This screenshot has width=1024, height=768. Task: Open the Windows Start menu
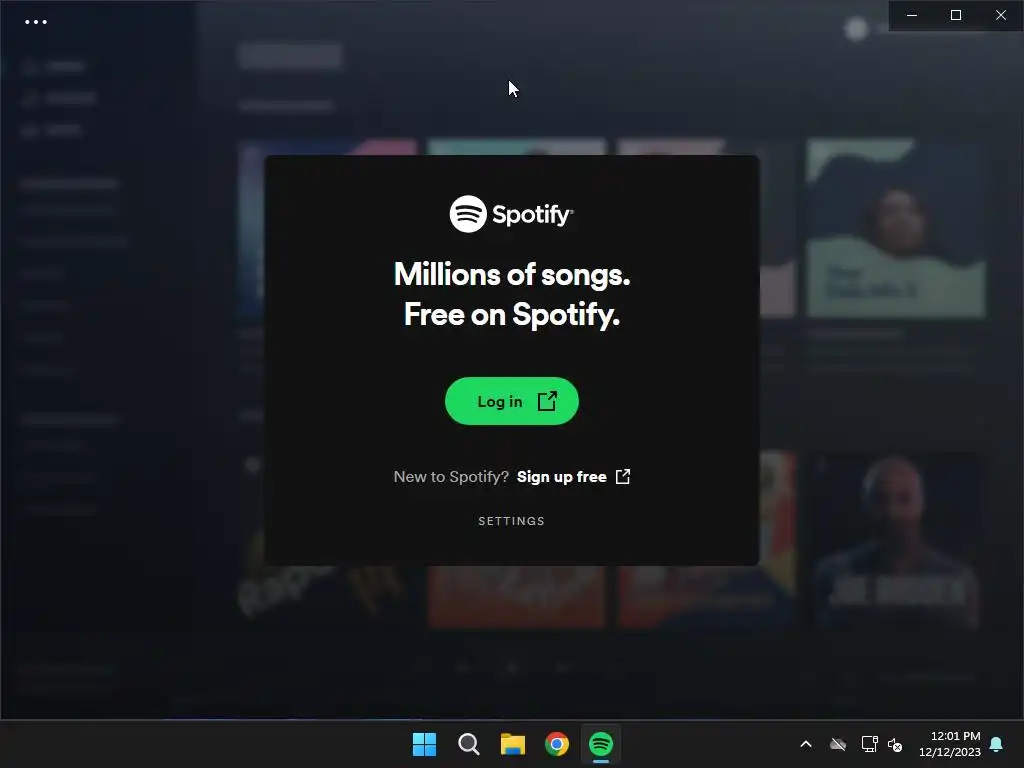coord(424,744)
